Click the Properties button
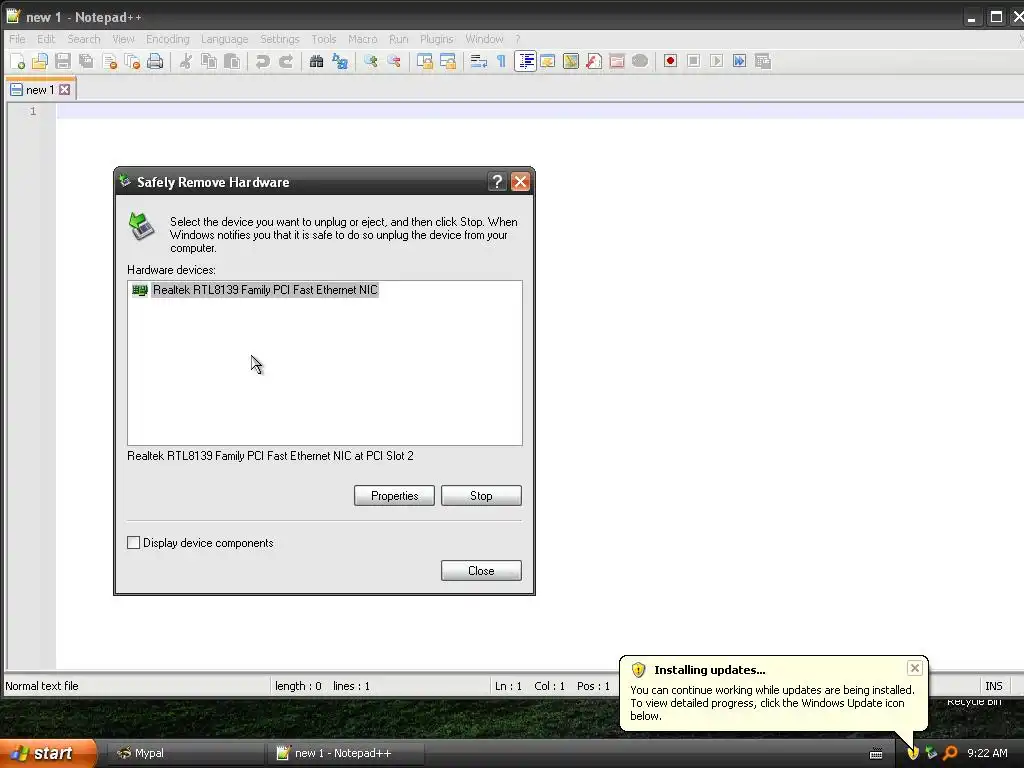The width and height of the screenshot is (1024, 768). pos(394,496)
